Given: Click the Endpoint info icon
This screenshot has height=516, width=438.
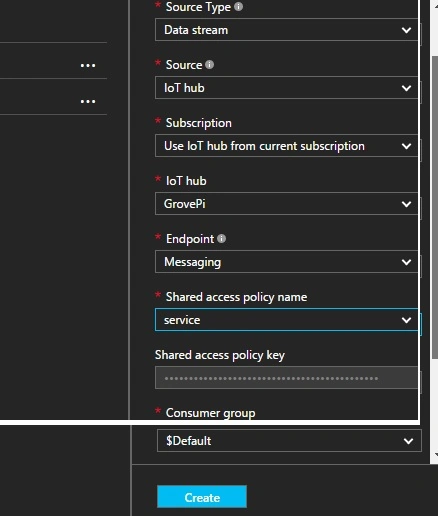Looking at the screenshot, I should point(221,239).
